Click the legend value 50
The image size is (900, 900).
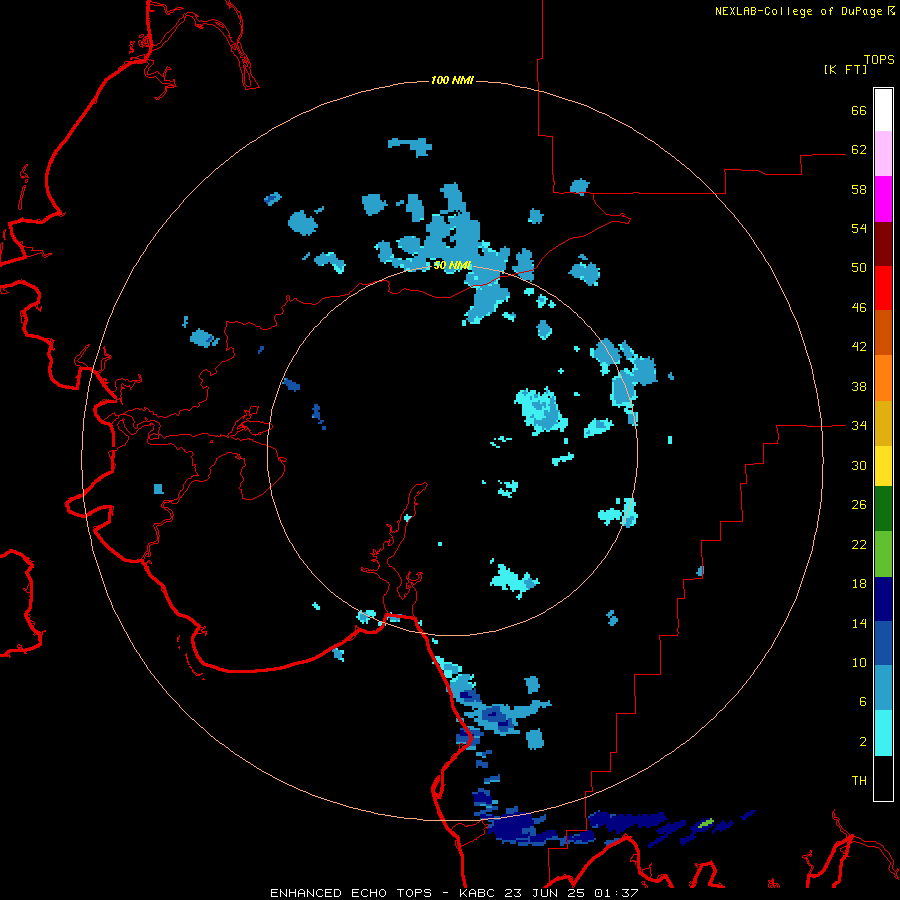pyautogui.click(x=859, y=268)
